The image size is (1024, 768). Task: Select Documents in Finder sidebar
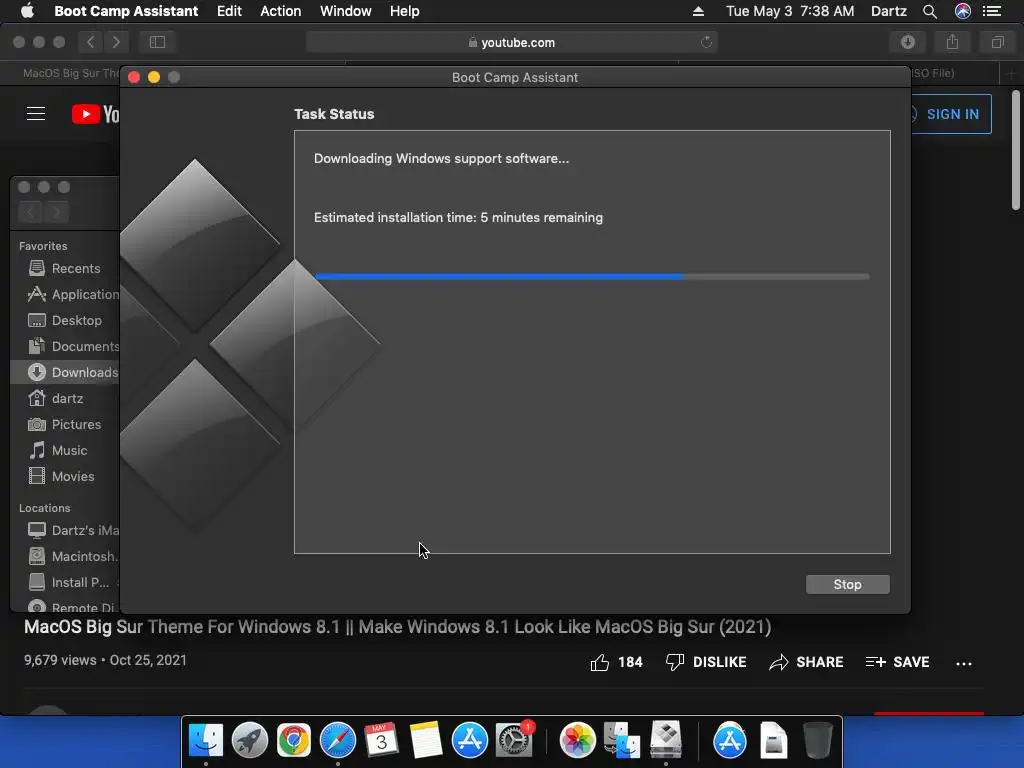coord(66,347)
